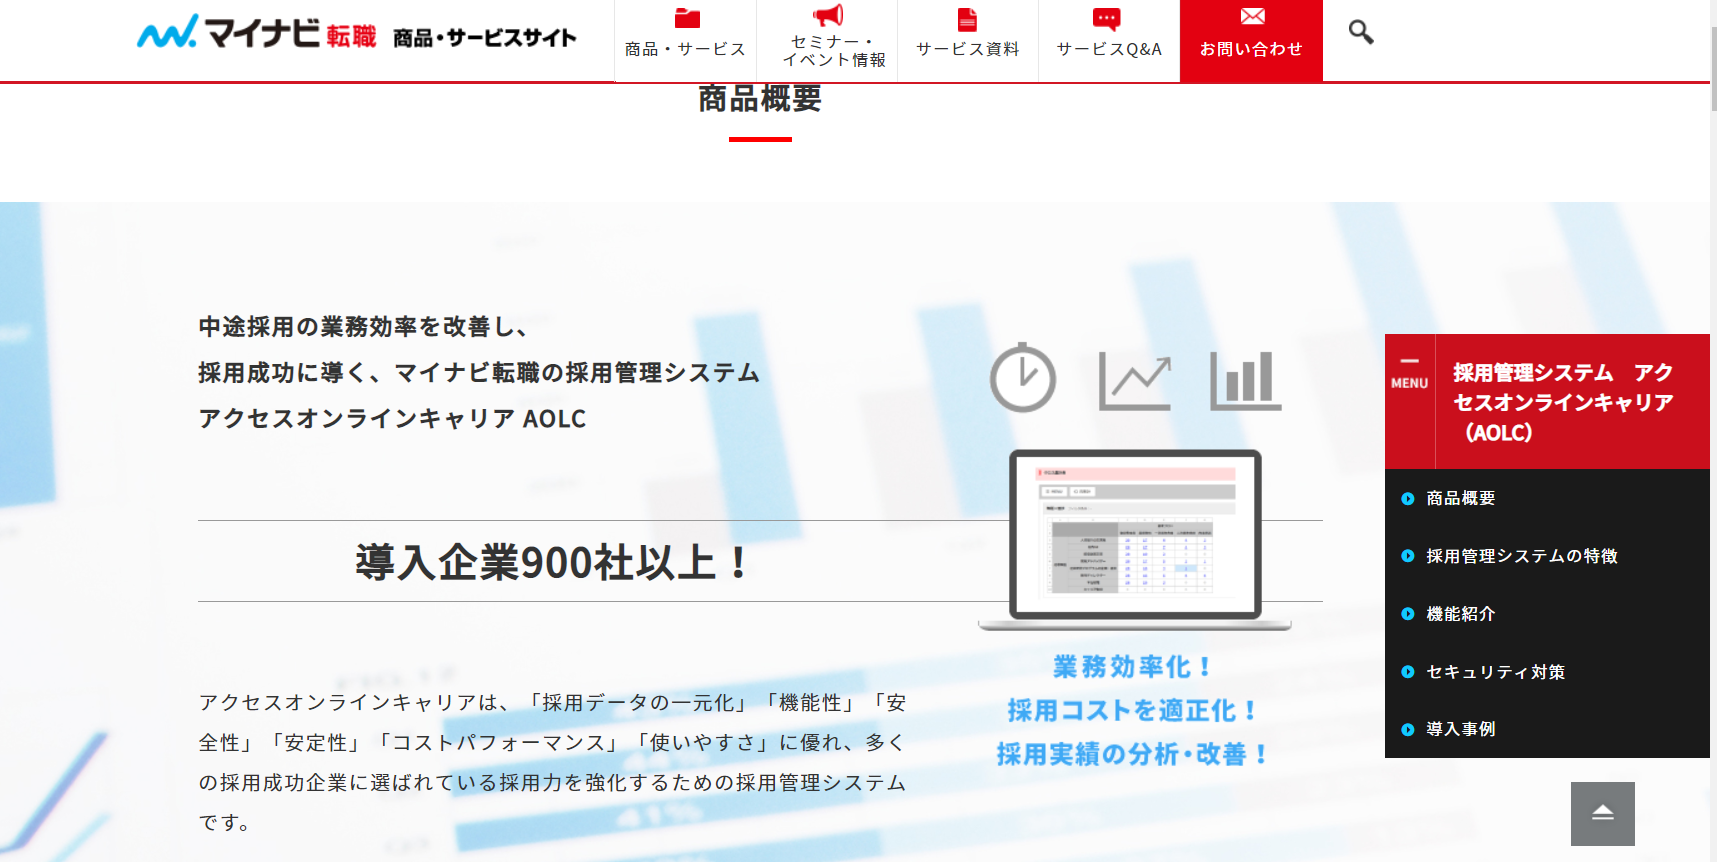
Task: Click the clock icon graphic
Action: point(1023,377)
